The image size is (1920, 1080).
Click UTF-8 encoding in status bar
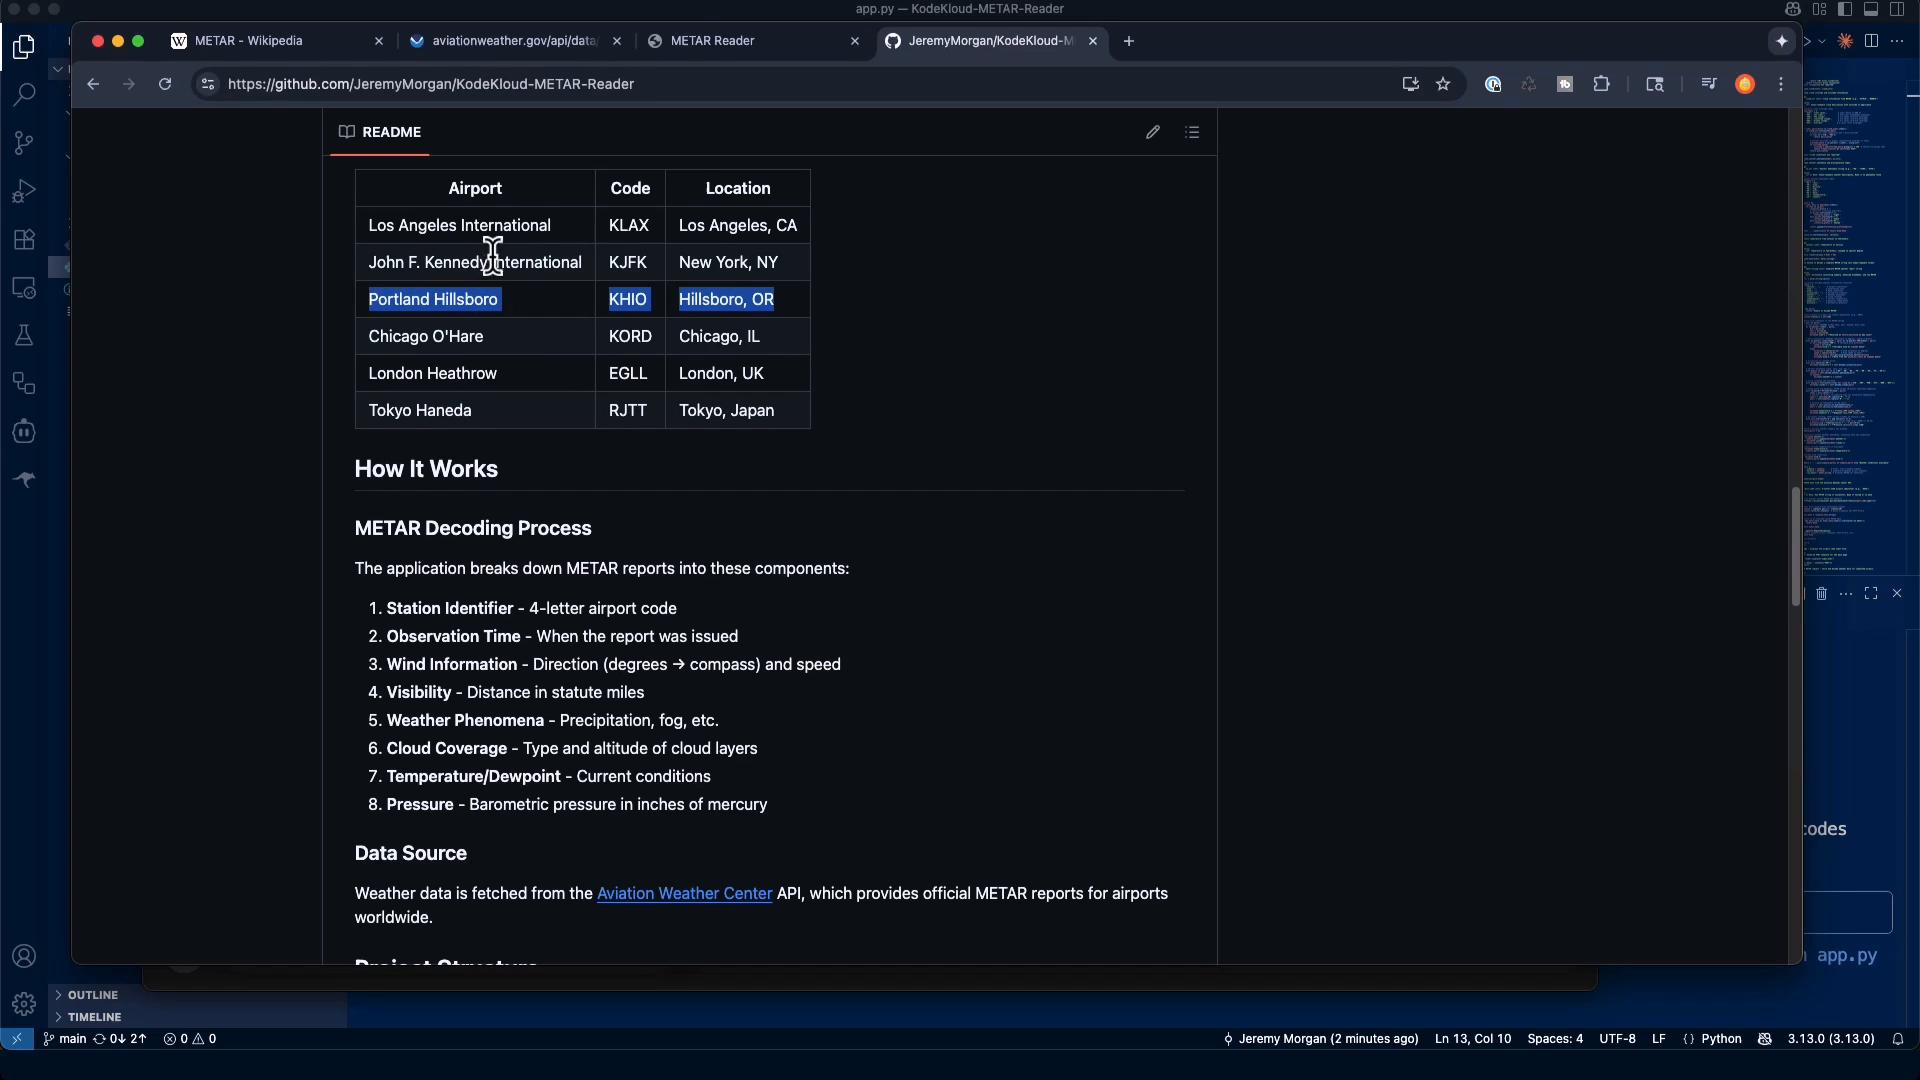1617,1039
